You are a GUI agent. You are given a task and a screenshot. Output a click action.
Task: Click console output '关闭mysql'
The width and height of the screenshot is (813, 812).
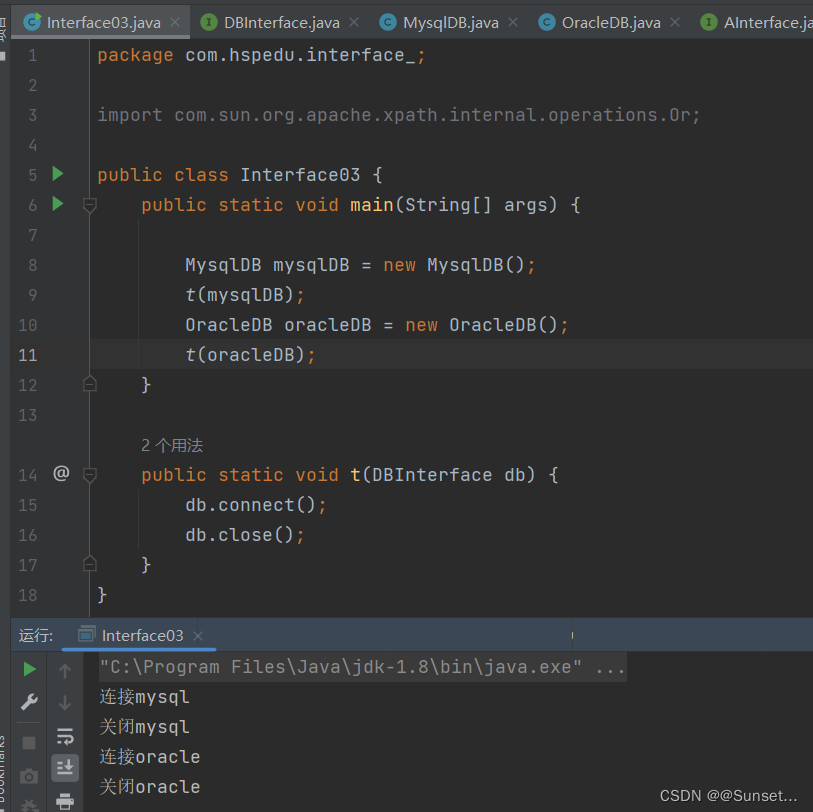coord(144,727)
